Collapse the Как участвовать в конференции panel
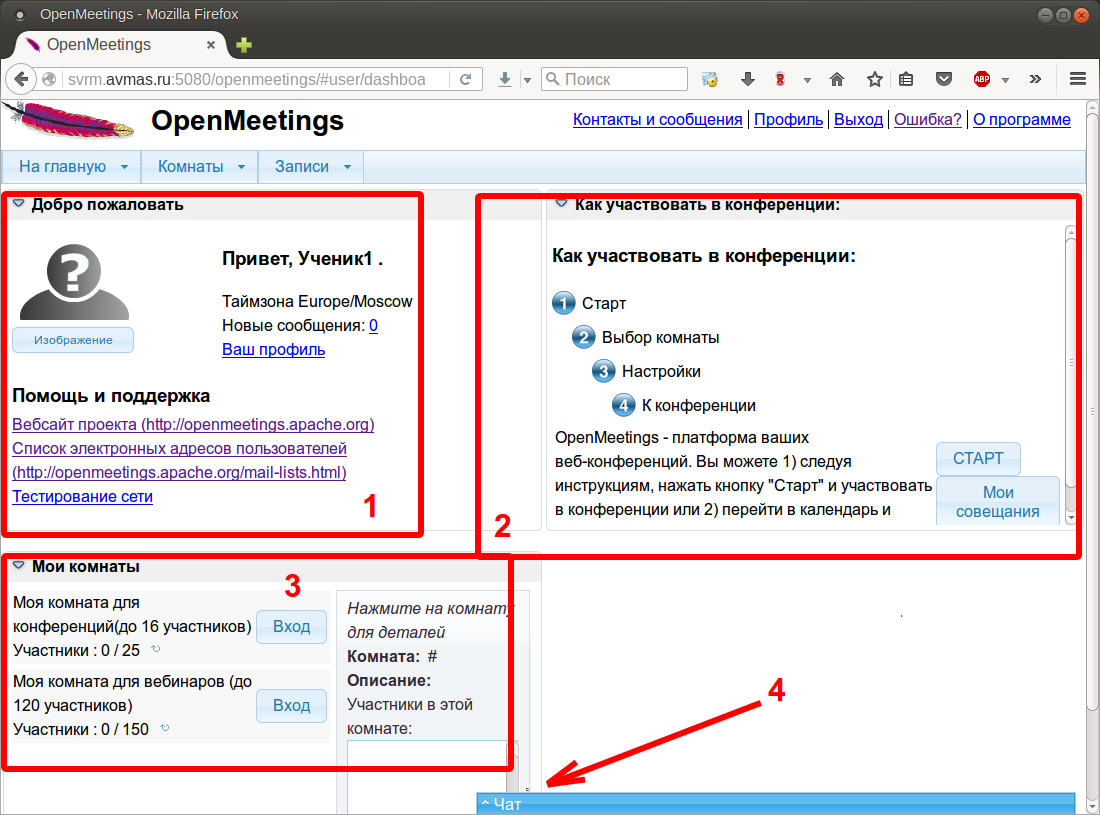Viewport: 1100px width, 815px height. (561, 204)
